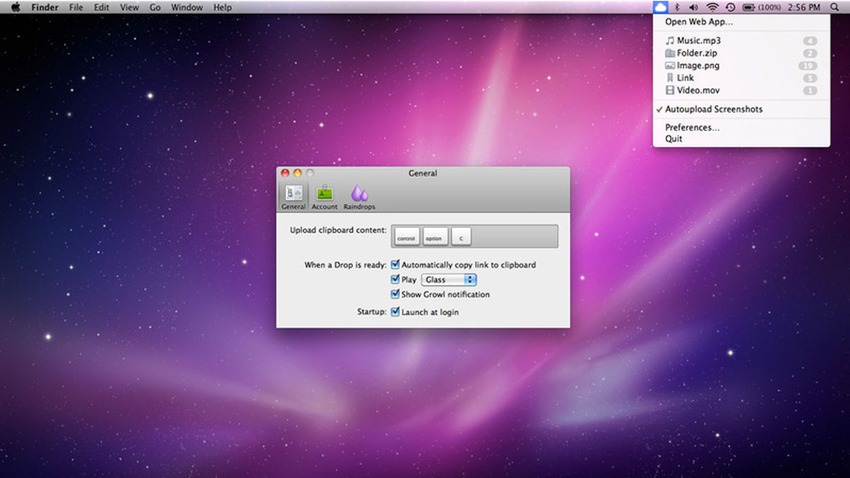Image resolution: width=850 pixels, height=478 pixels.
Task: Click the CloudApp cloud icon in menu bar
Action: pyautogui.click(x=659, y=7)
